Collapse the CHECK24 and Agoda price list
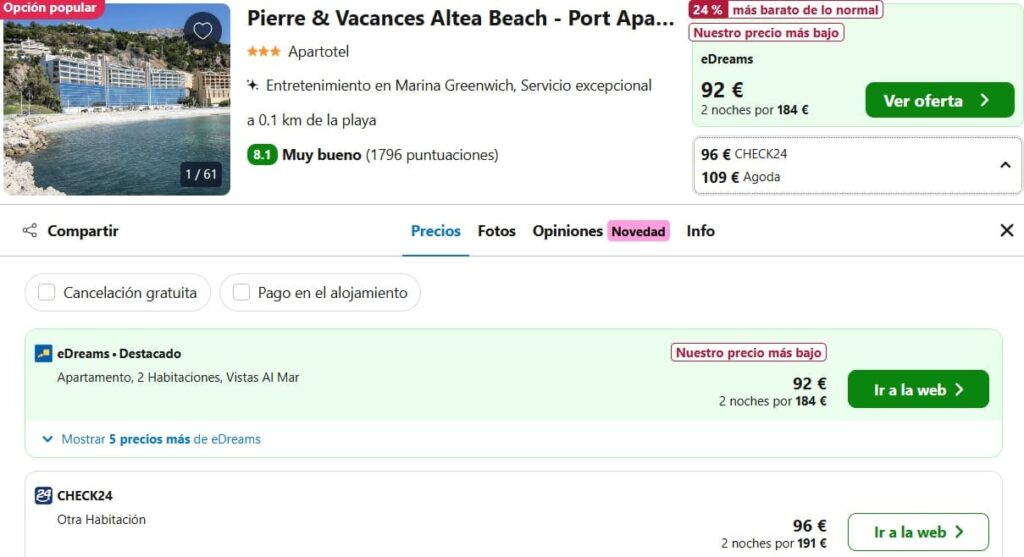 pyautogui.click(x=1005, y=165)
